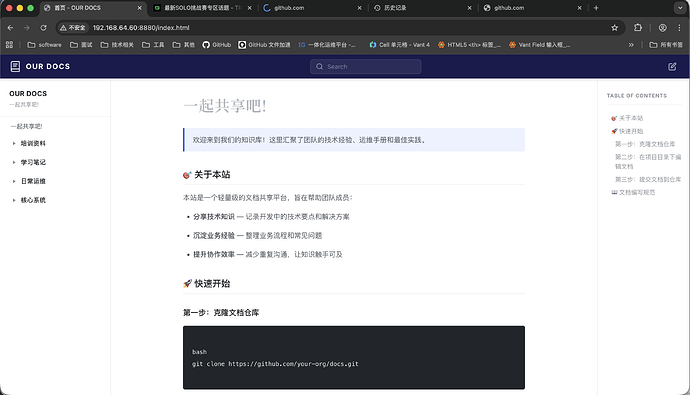Close the 历史记录 tab
The width and height of the screenshot is (690, 395).
coord(470,8)
